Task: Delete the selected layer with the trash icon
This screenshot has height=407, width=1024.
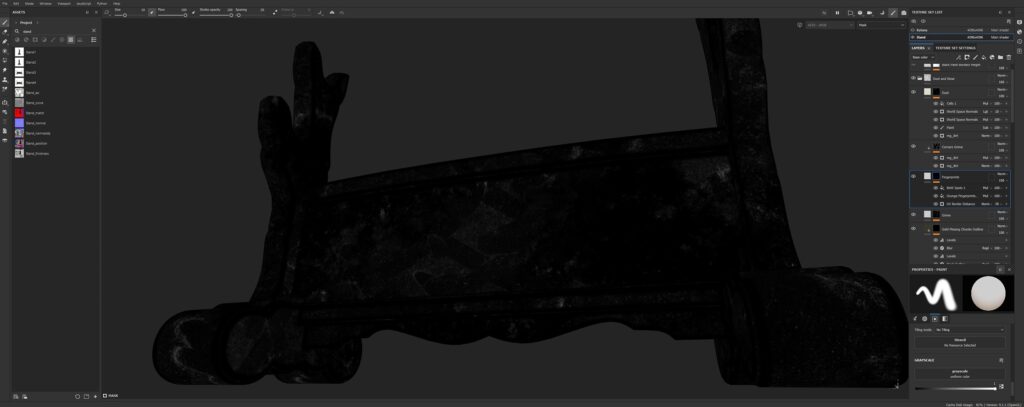Action: click(x=1008, y=57)
